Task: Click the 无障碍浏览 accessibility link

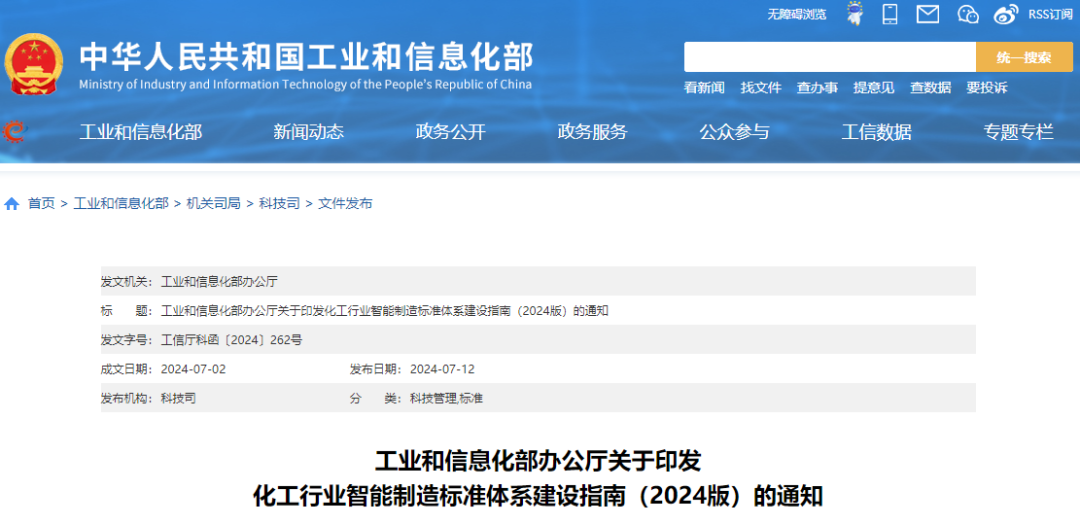Action: click(797, 14)
